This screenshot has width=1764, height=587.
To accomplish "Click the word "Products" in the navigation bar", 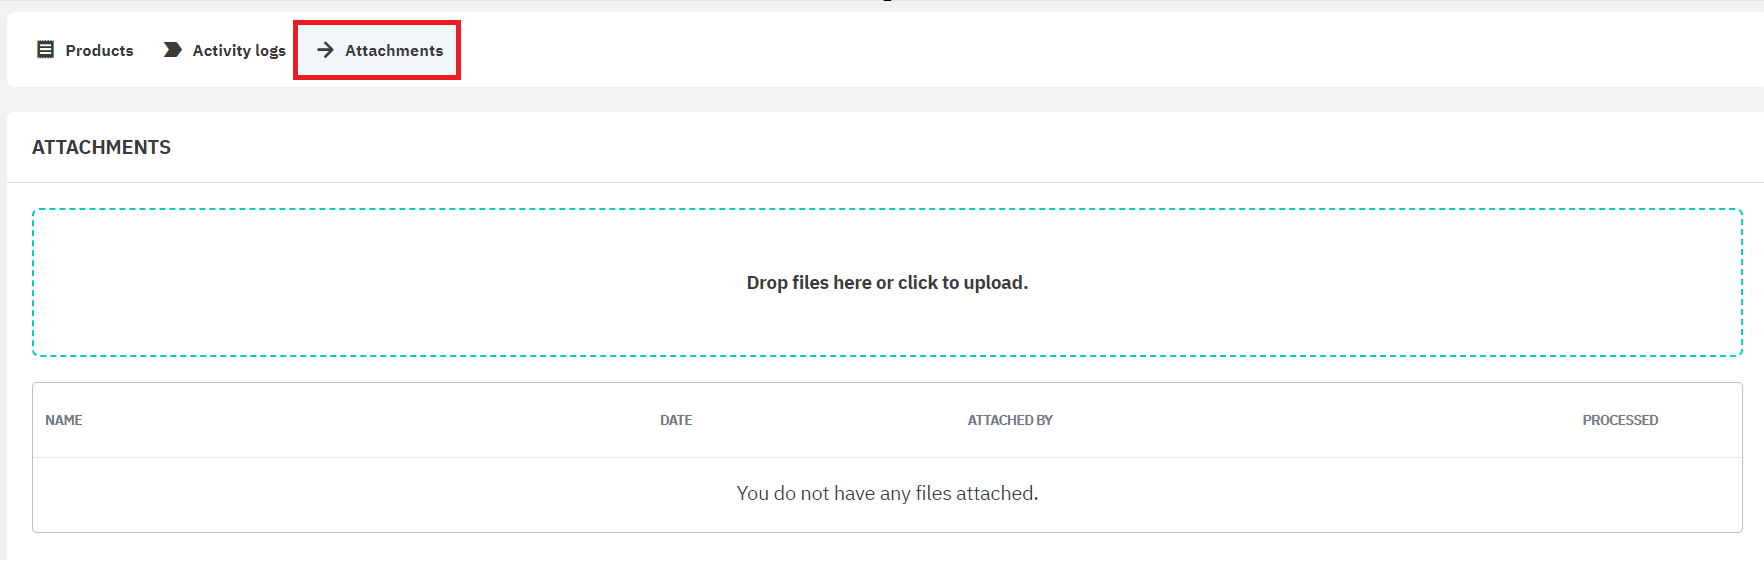I will 100,50.
